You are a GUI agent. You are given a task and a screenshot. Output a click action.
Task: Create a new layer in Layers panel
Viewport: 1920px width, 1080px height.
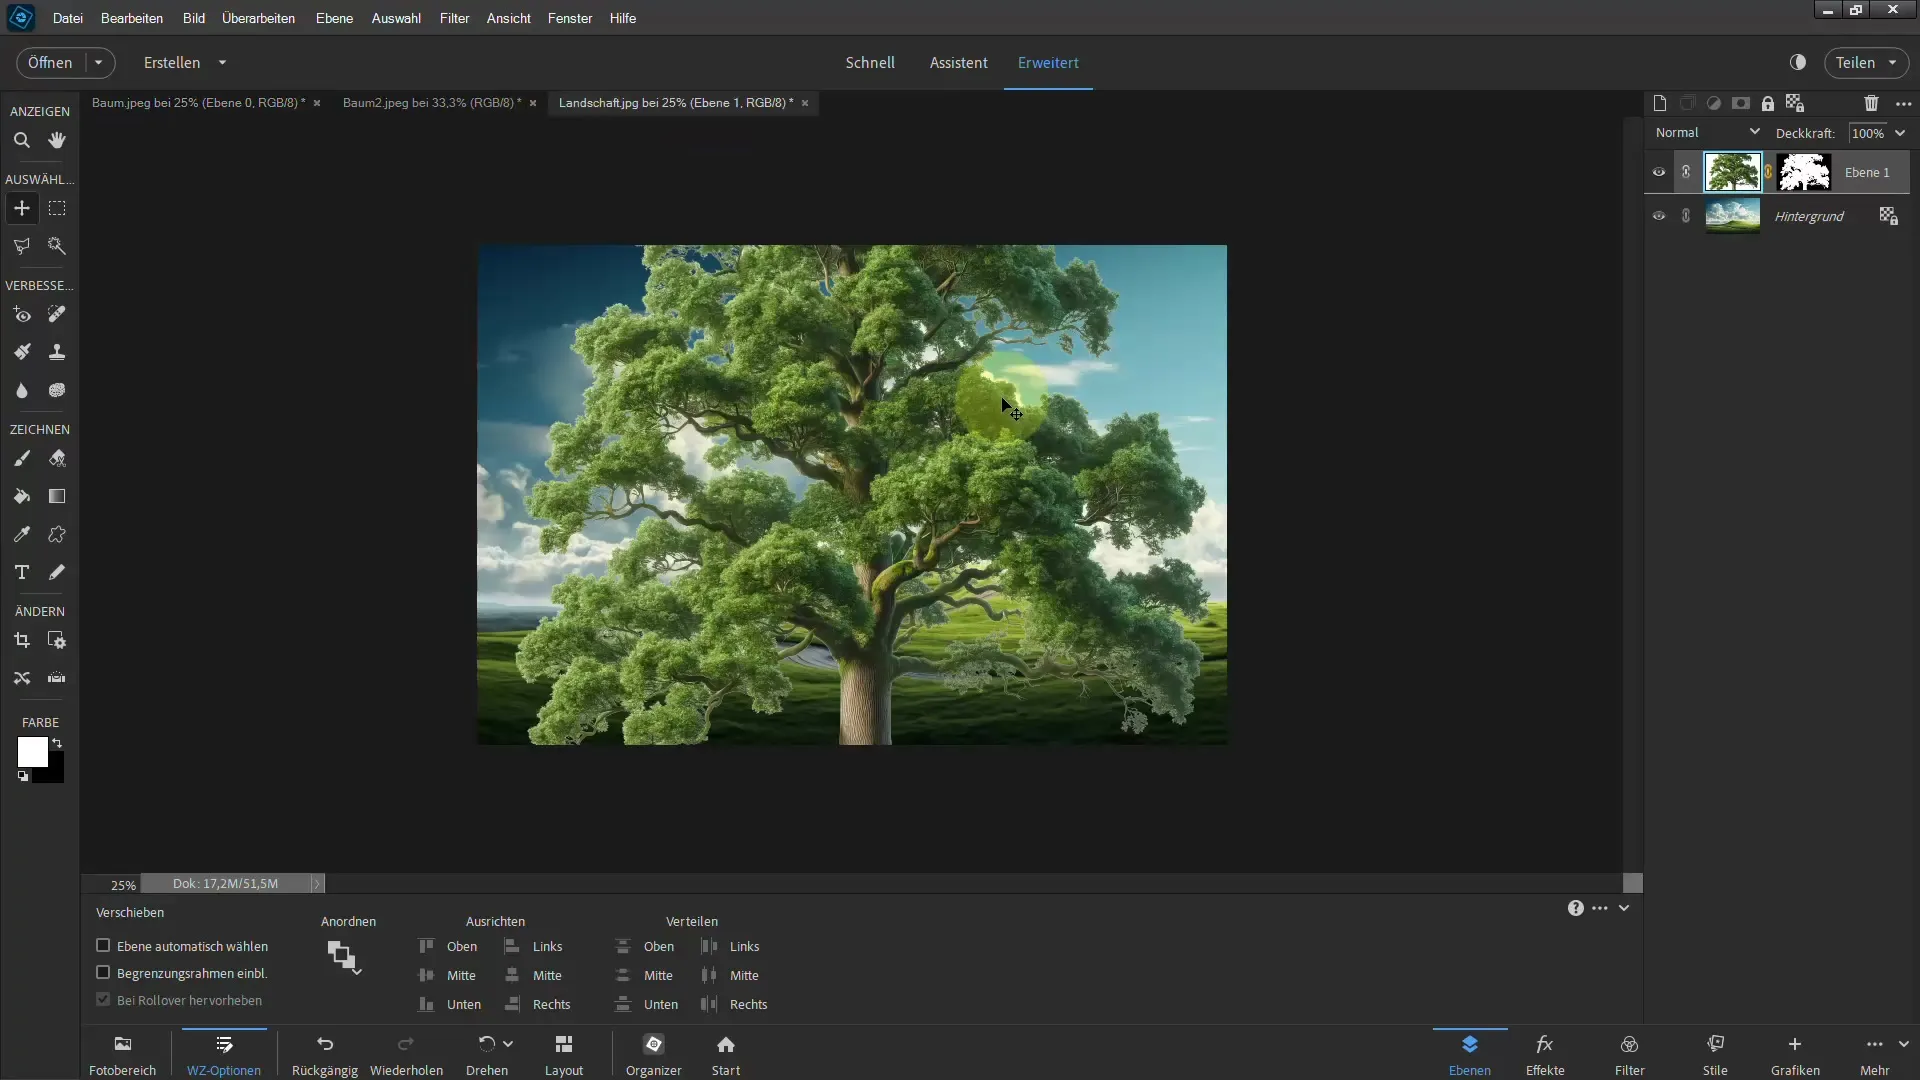1660,103
